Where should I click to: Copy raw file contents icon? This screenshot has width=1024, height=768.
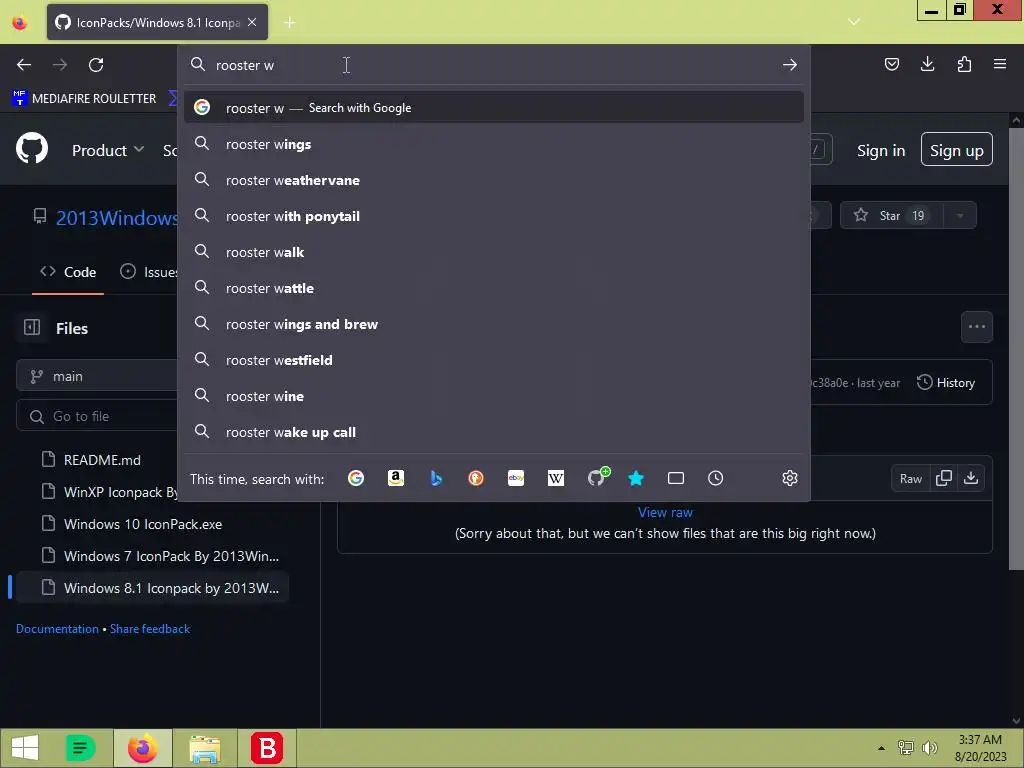[x=944, y=478]
